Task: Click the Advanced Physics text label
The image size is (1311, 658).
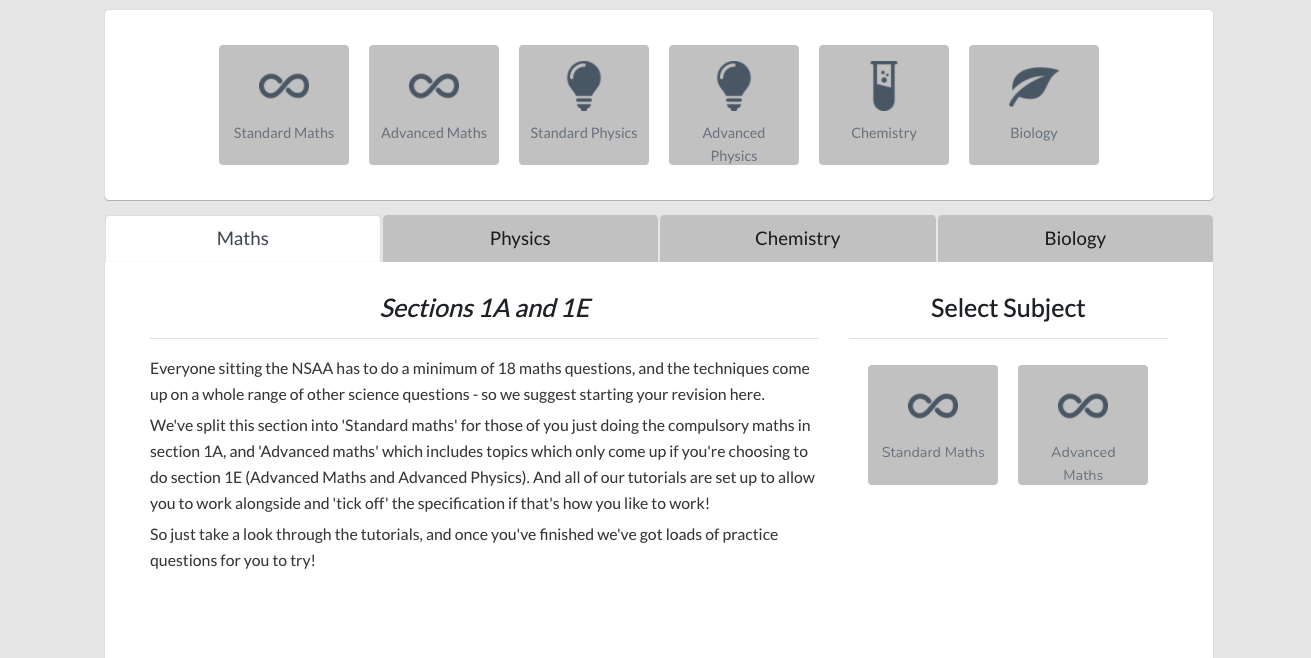Action: point(734,144)
